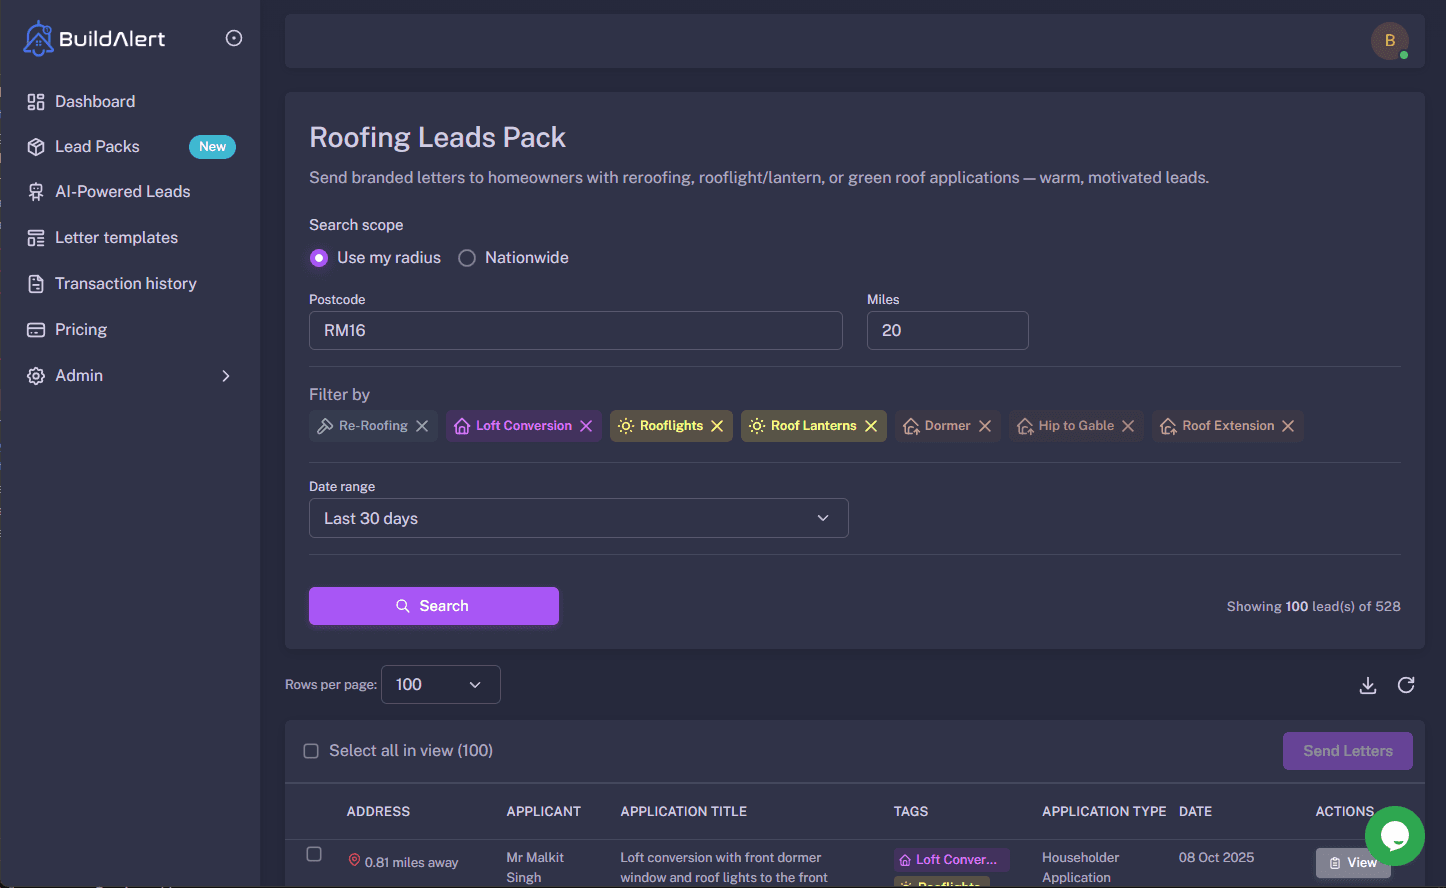Open the Rows per page dropdown
This screenshot has width=1446, height=888.
pos(440,685)
